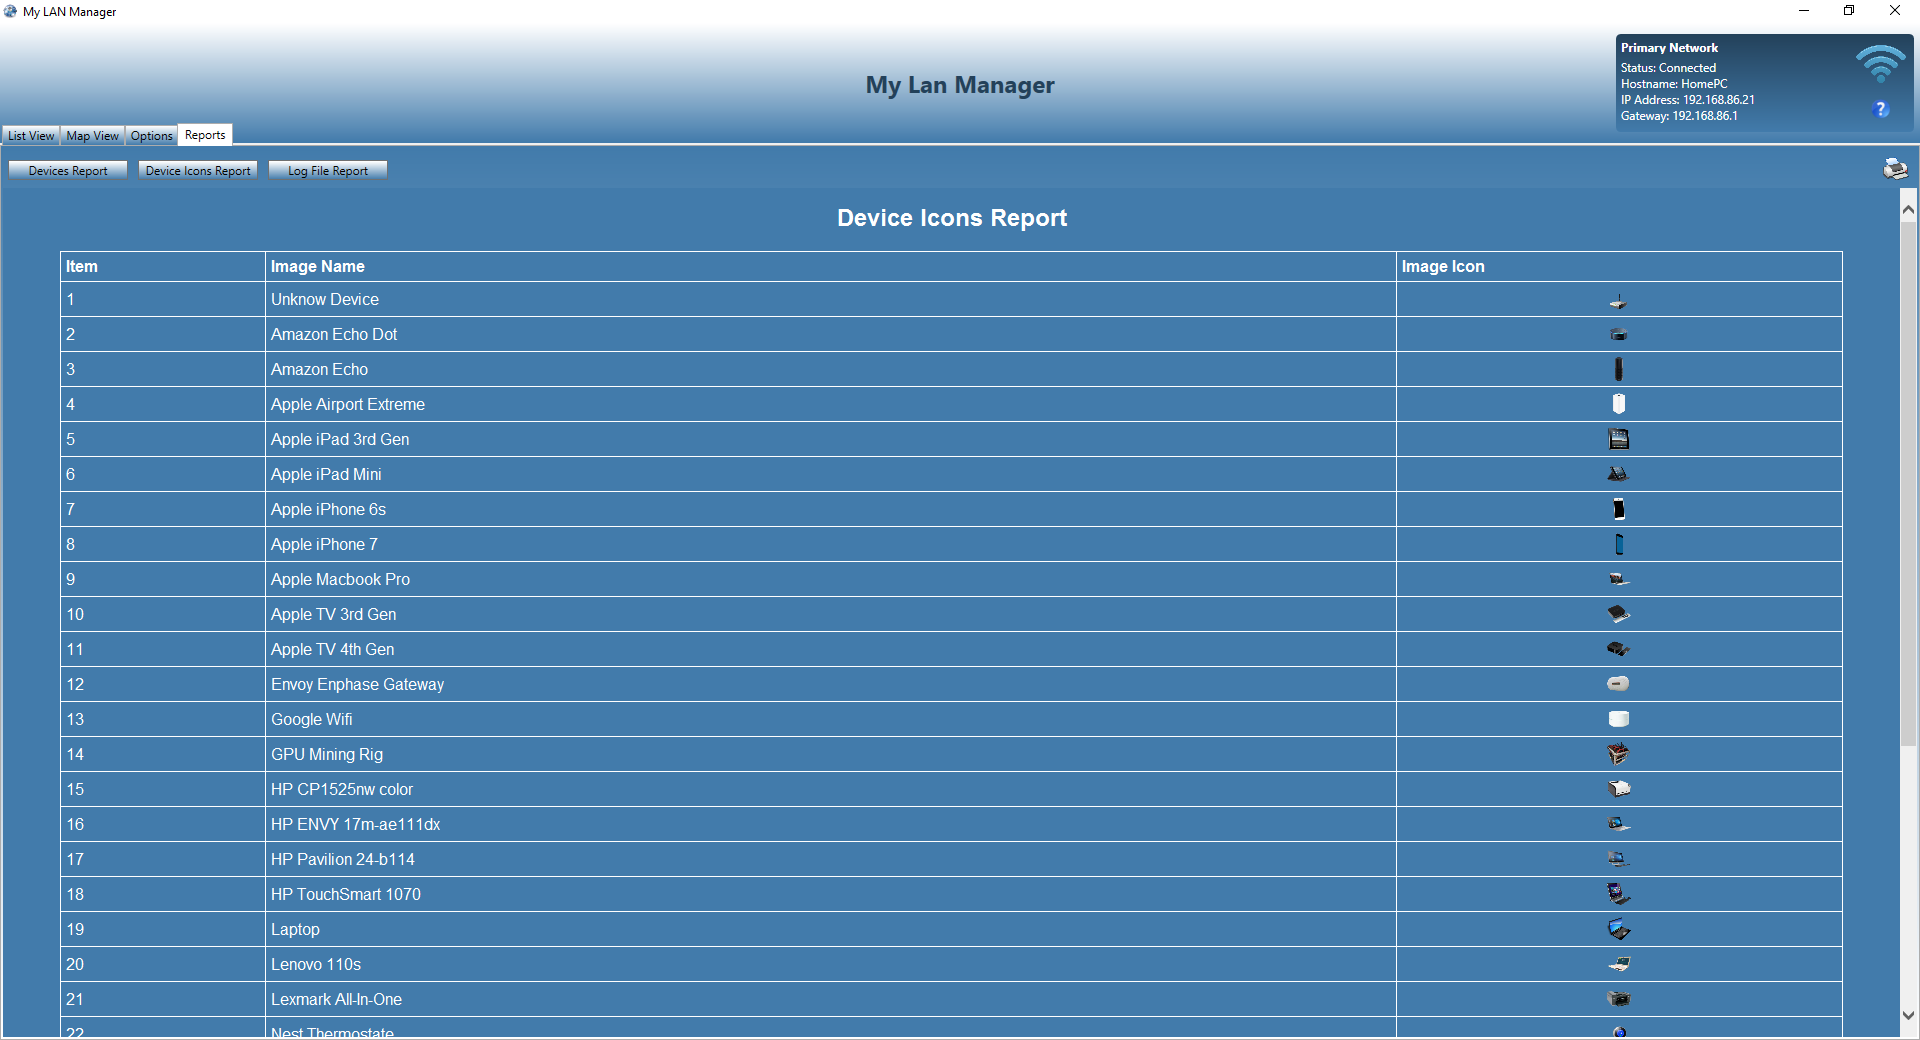Minimize the My LAN Manager window
Viewport: 1920px width, 1040px height.
coord(1804,11)
